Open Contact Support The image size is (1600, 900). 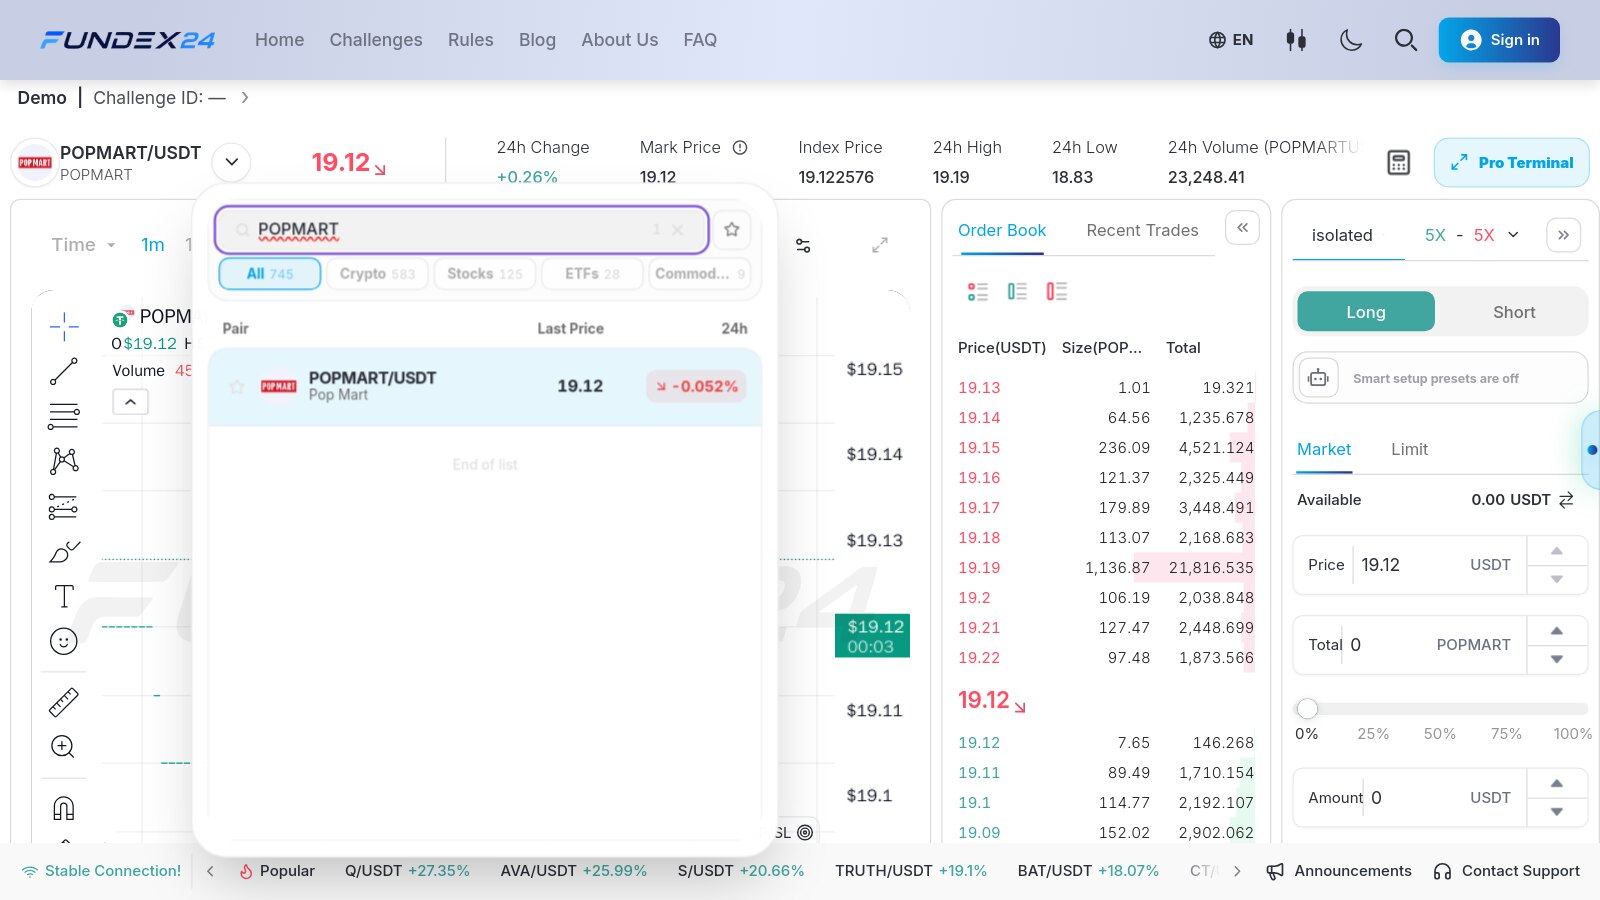point(1507,871)
